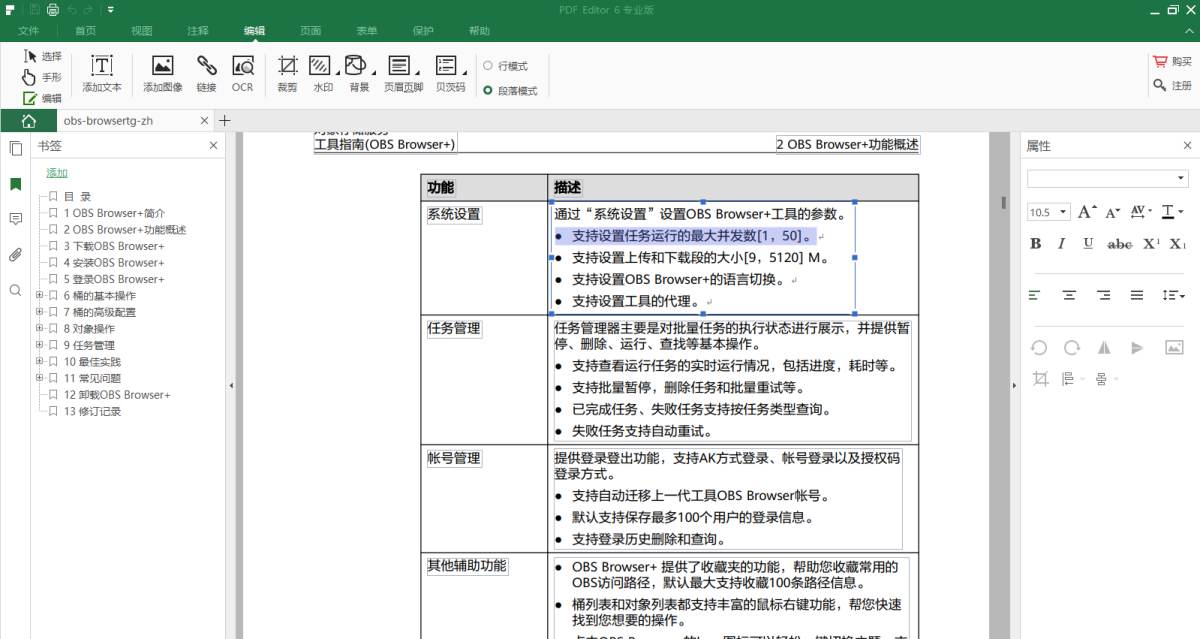Switch to the 页面 ribbon tab
This screenshot has height=639, width=1200.
click(310, 31)
